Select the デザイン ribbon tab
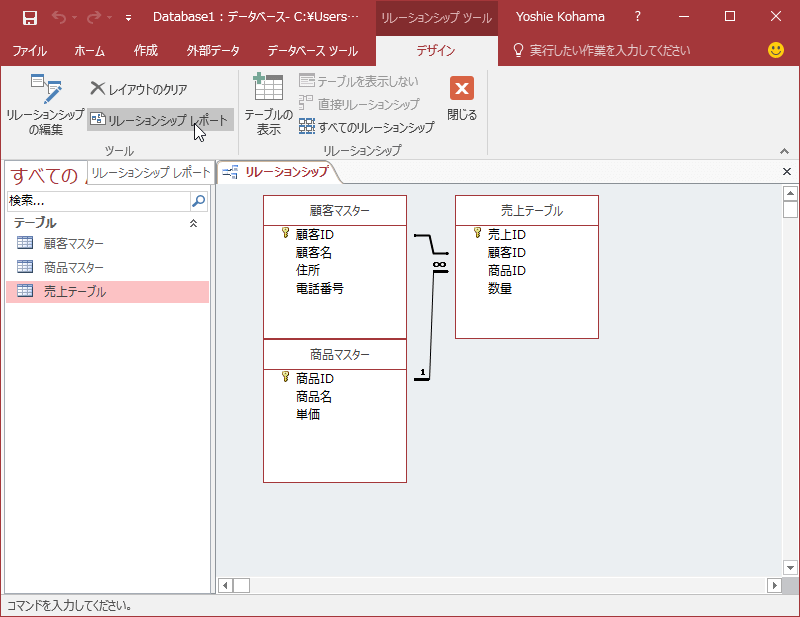800x617 pixels. (436, 51)
